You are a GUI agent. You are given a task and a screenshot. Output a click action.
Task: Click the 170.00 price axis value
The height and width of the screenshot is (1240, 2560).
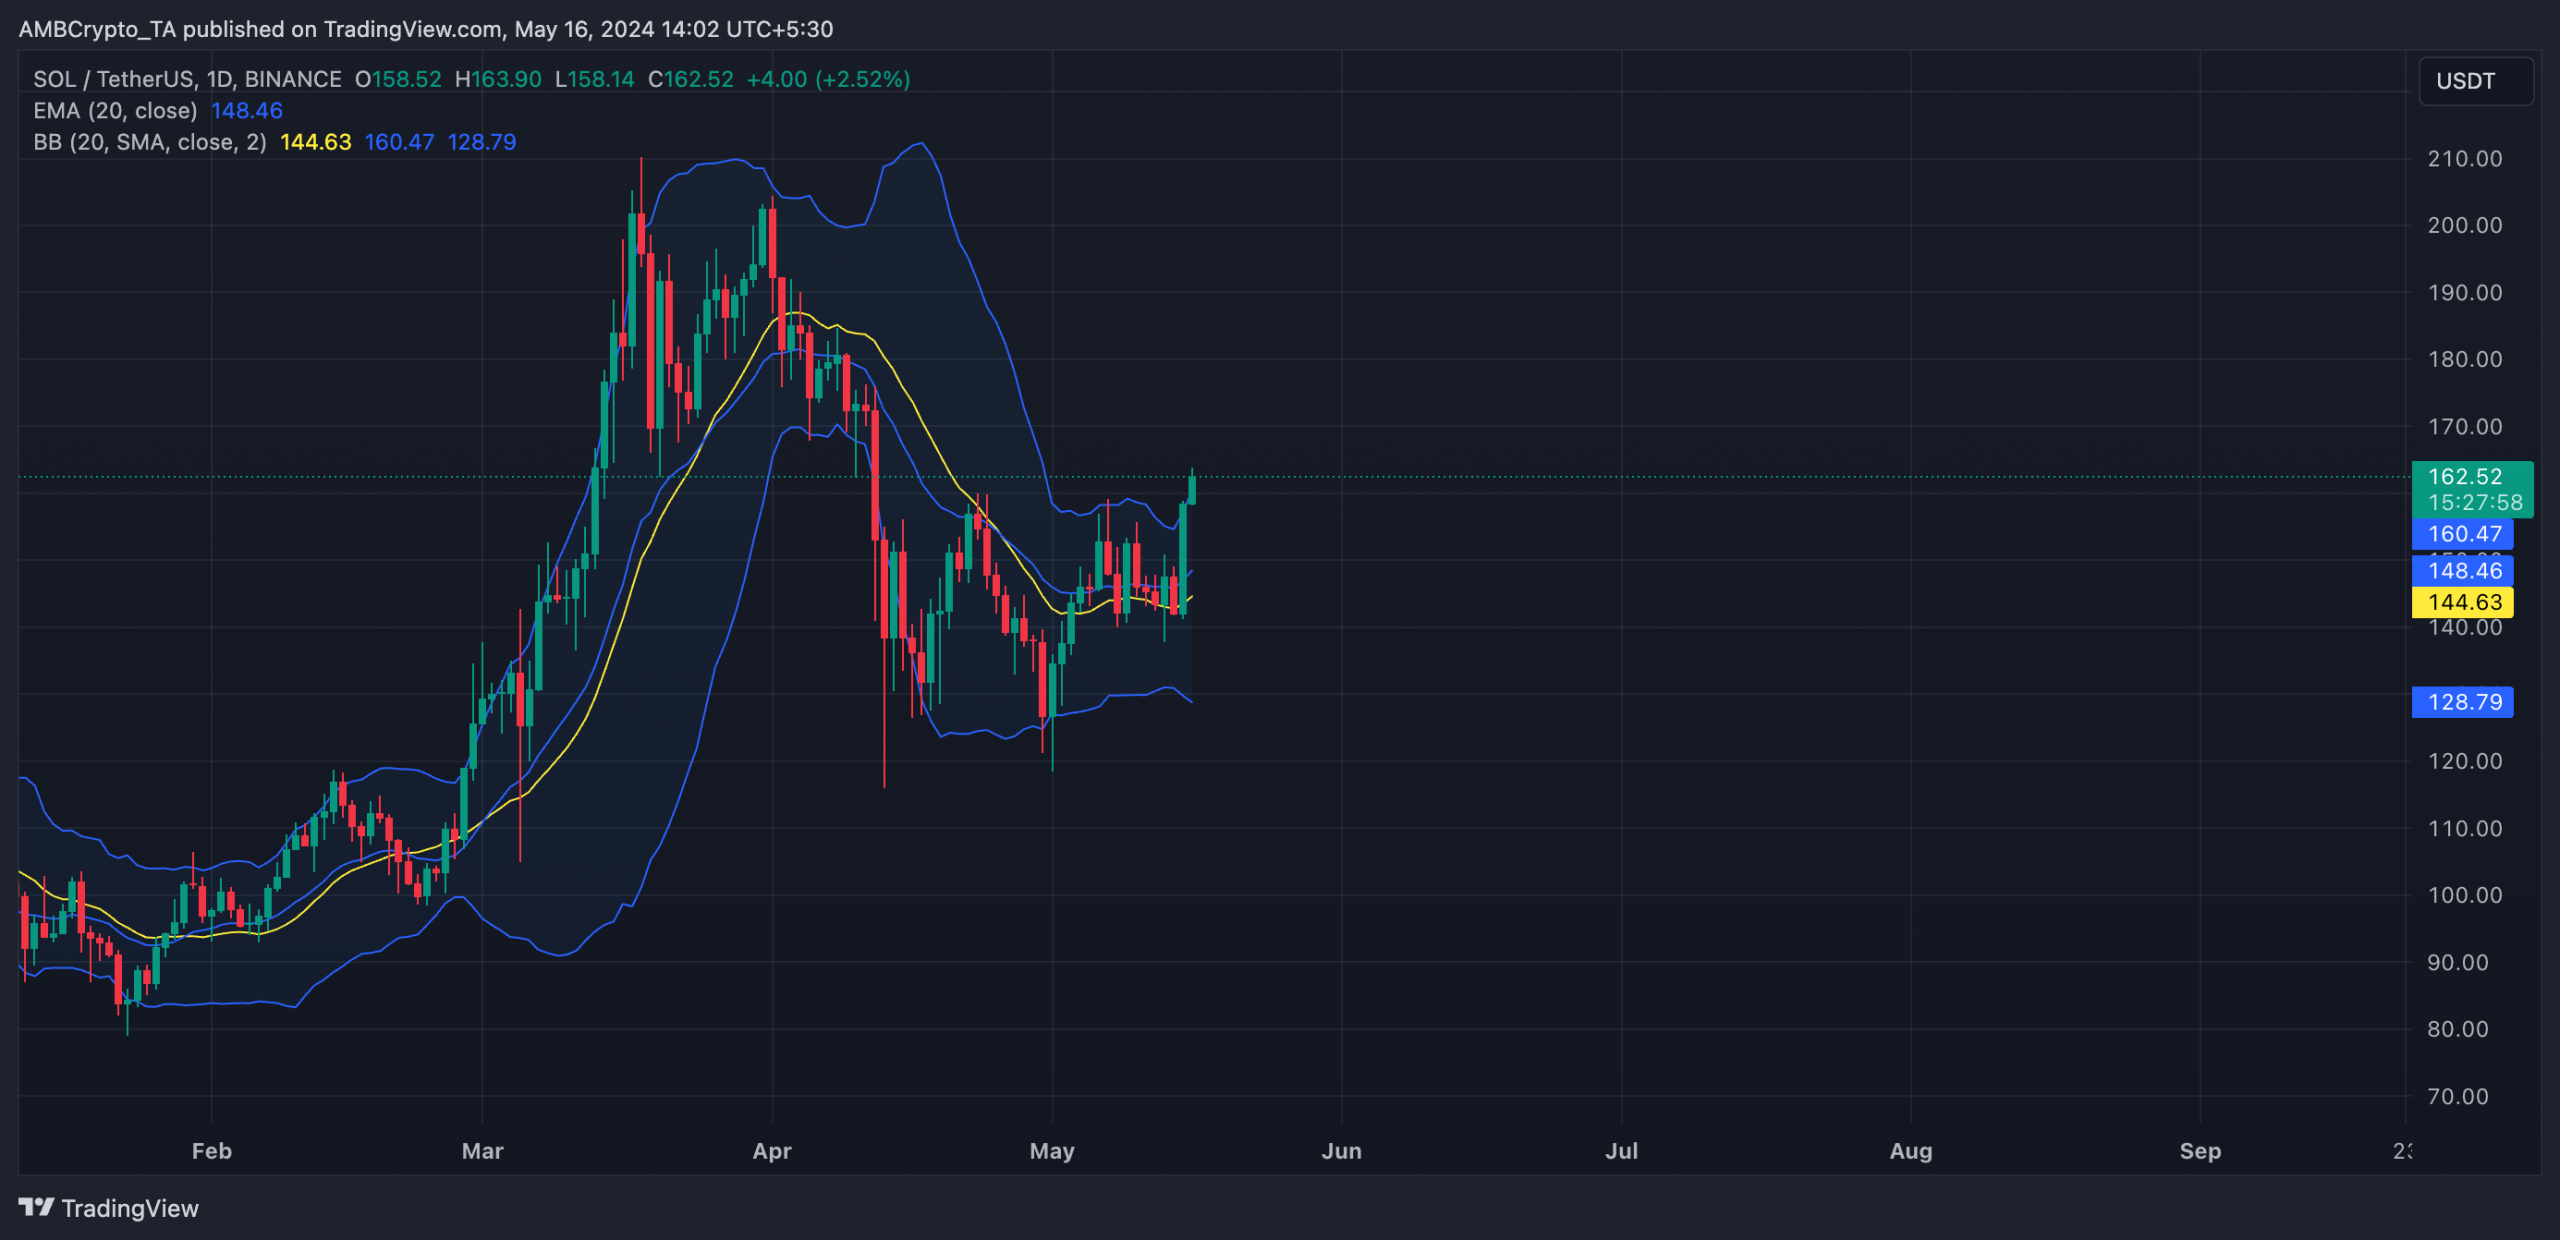click(x=2465, y=427)
